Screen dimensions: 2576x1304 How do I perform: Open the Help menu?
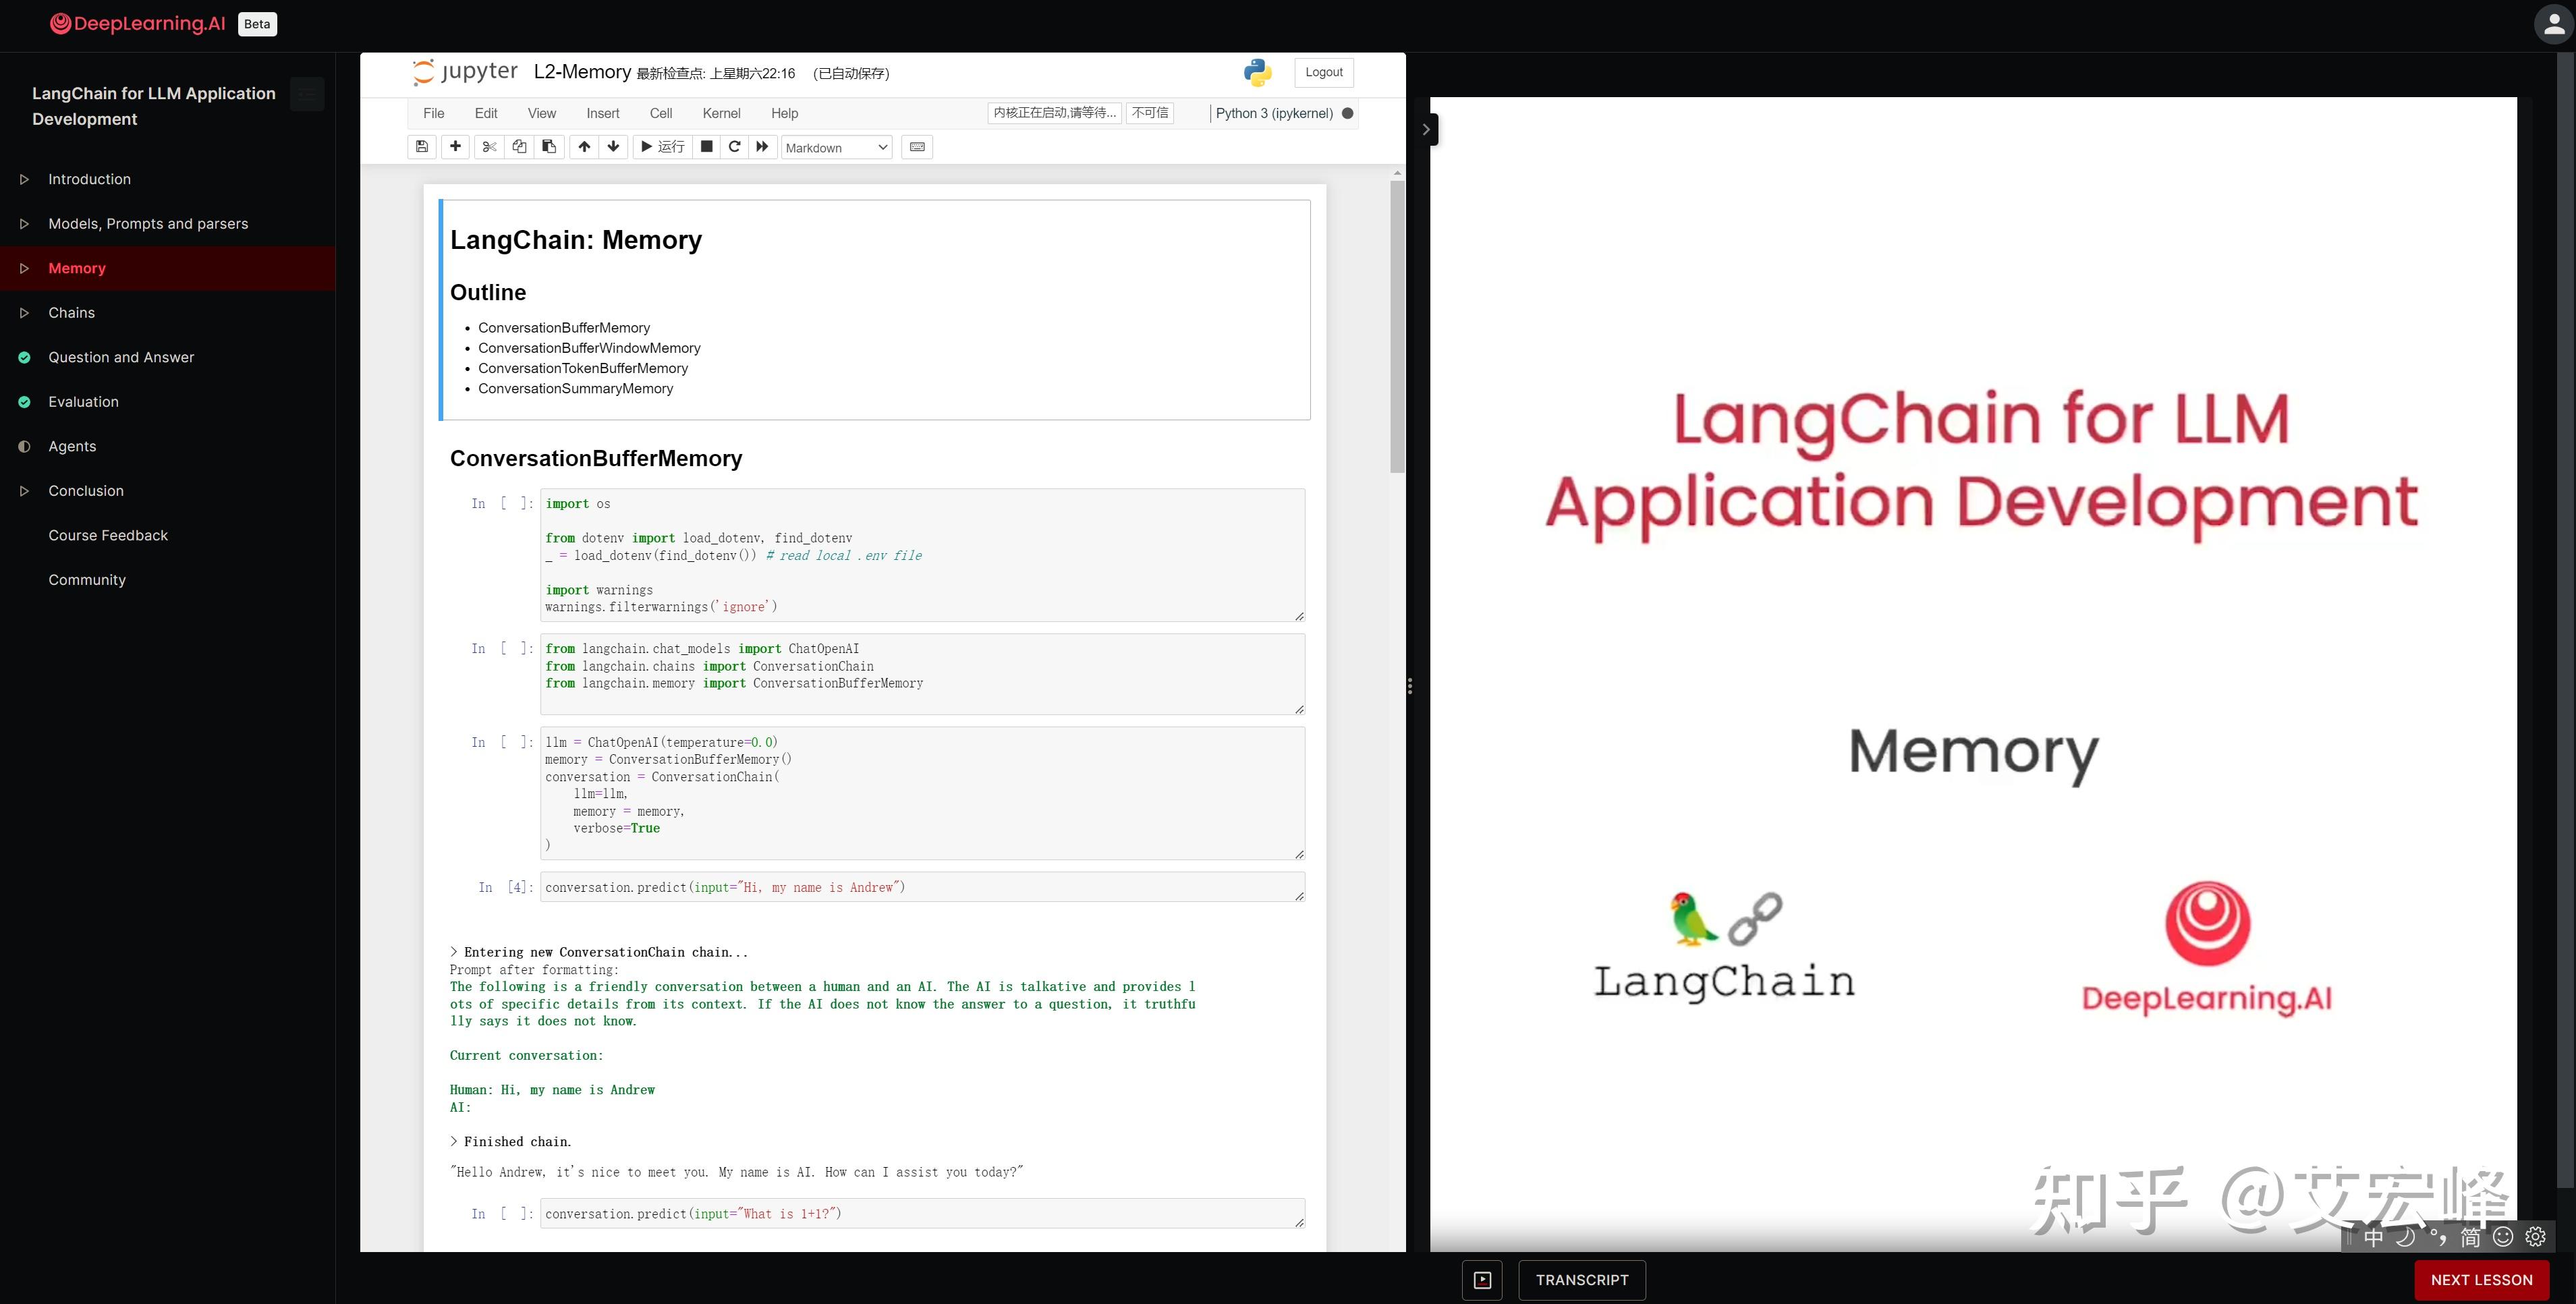click(x=785, y=113)
